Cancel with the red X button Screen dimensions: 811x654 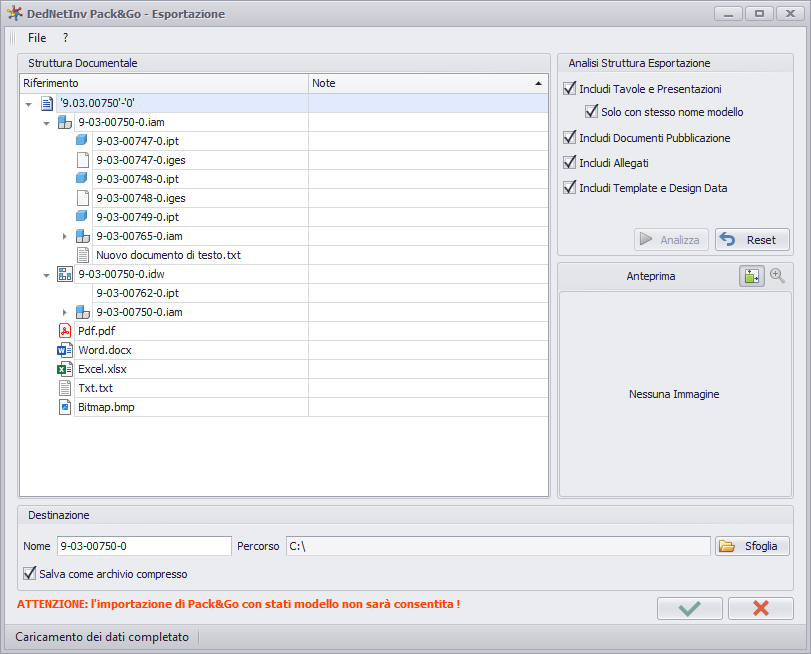[760, 608]
